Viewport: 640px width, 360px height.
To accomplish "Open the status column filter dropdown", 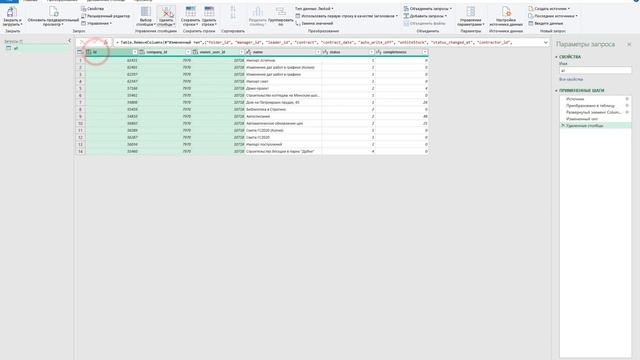I will (x=371, y=52).
